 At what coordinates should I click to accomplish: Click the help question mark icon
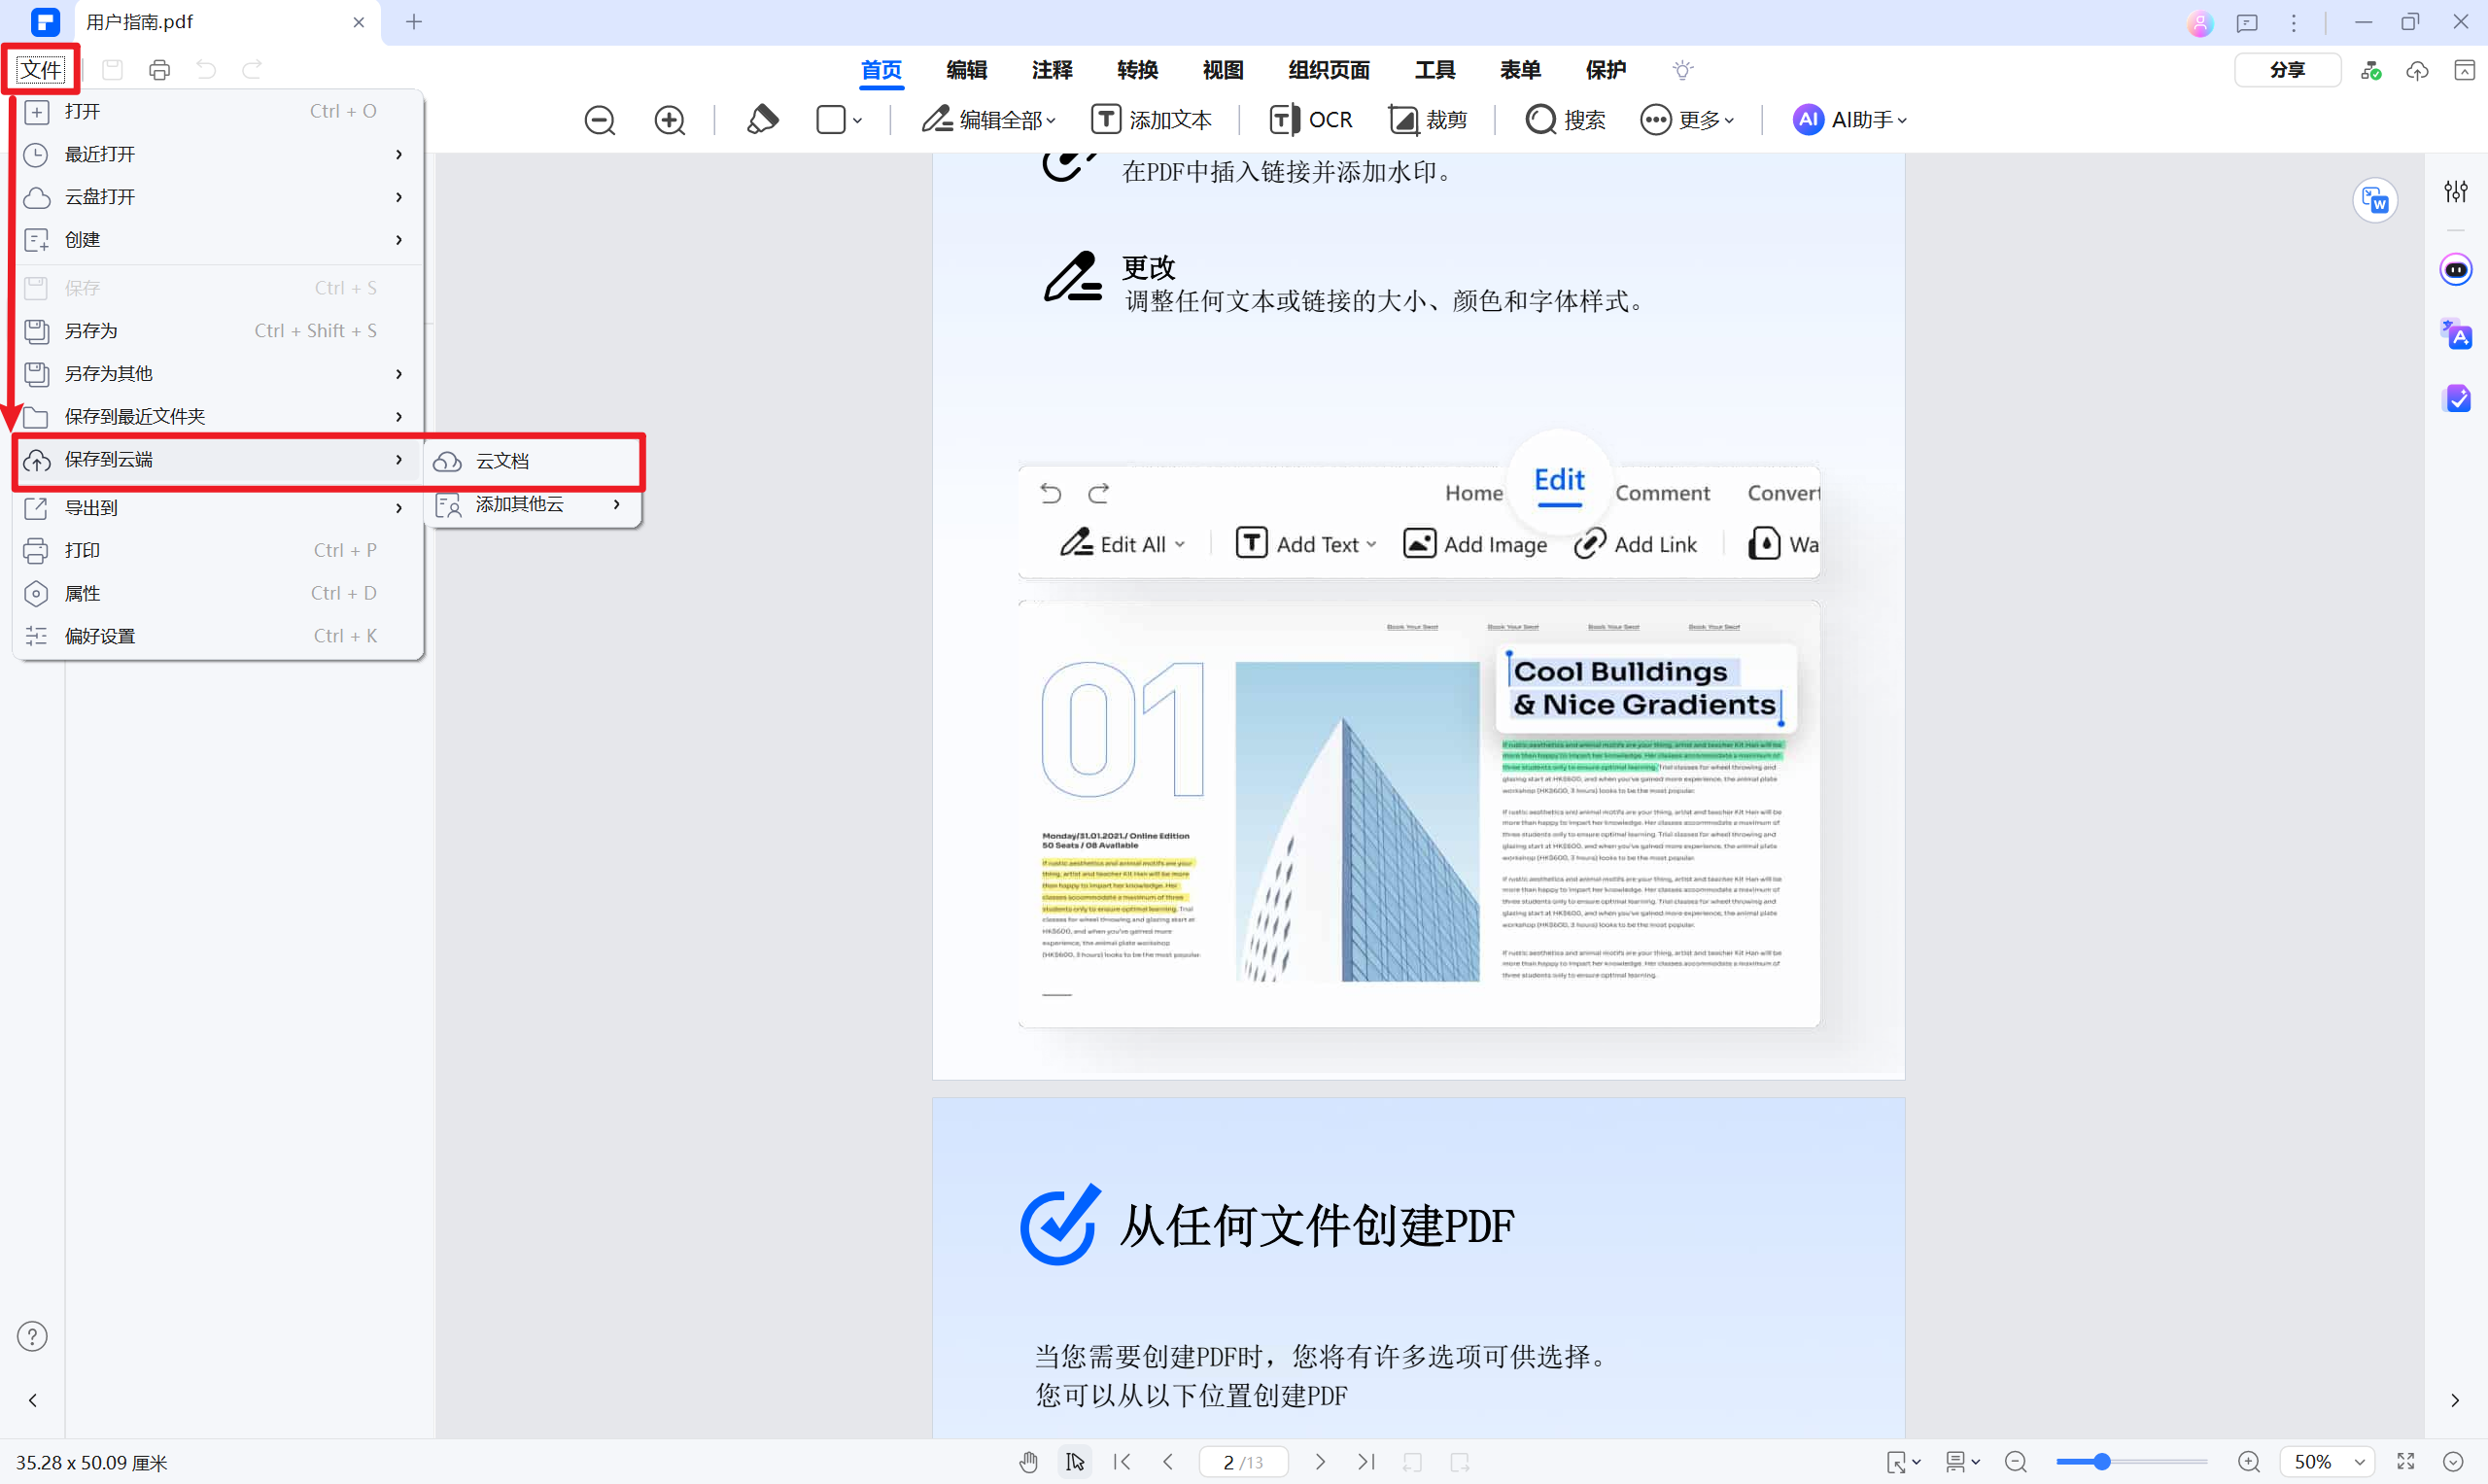(32, 1337)
